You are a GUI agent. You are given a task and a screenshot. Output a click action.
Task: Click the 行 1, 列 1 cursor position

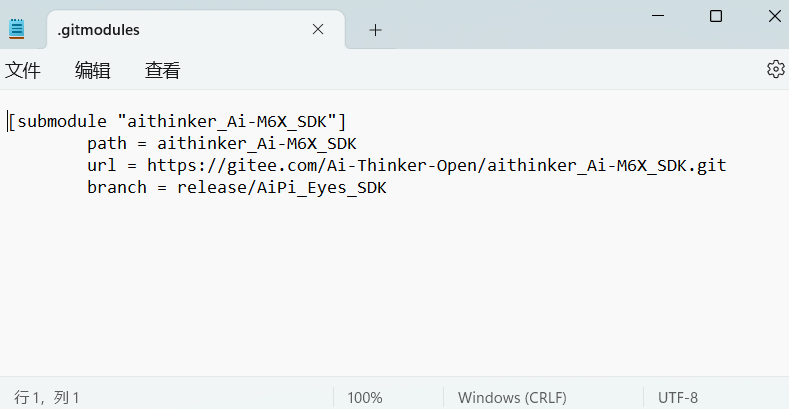pyautogui.click(x=46, y=398)
